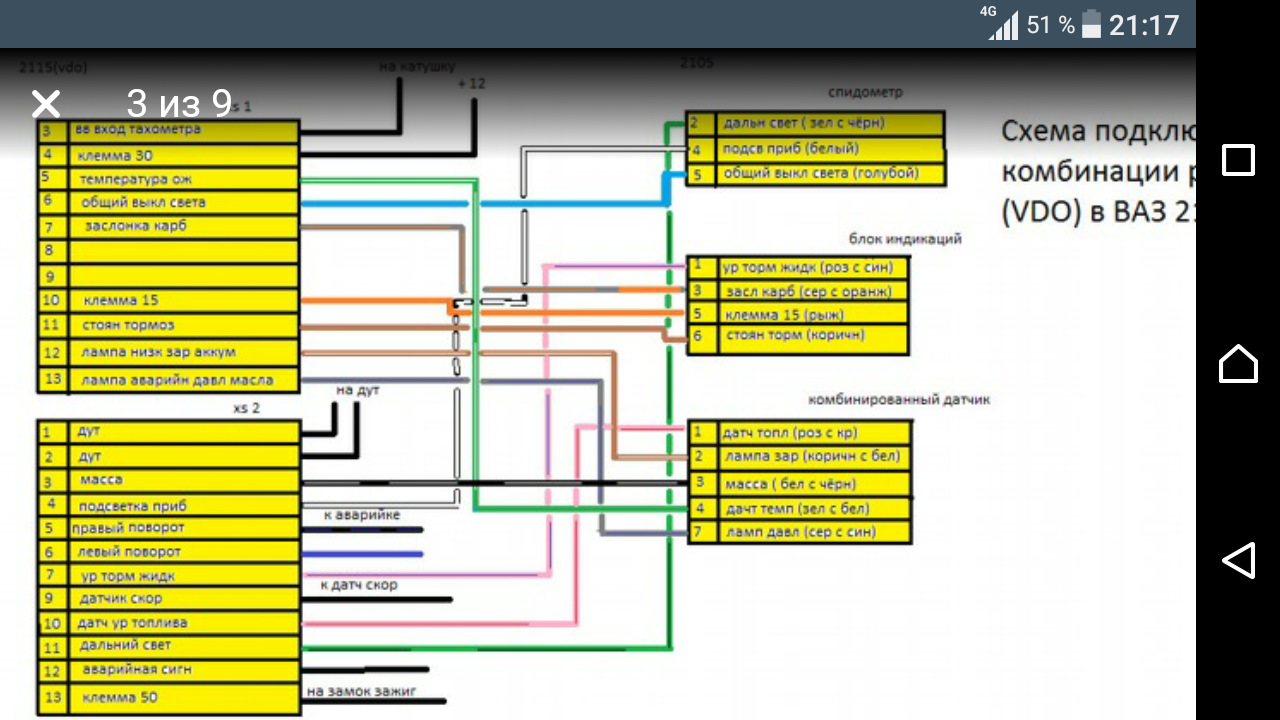Tap the 'дальний свет' row
Screen dimensions: 1280x720
tap(168, 646)
